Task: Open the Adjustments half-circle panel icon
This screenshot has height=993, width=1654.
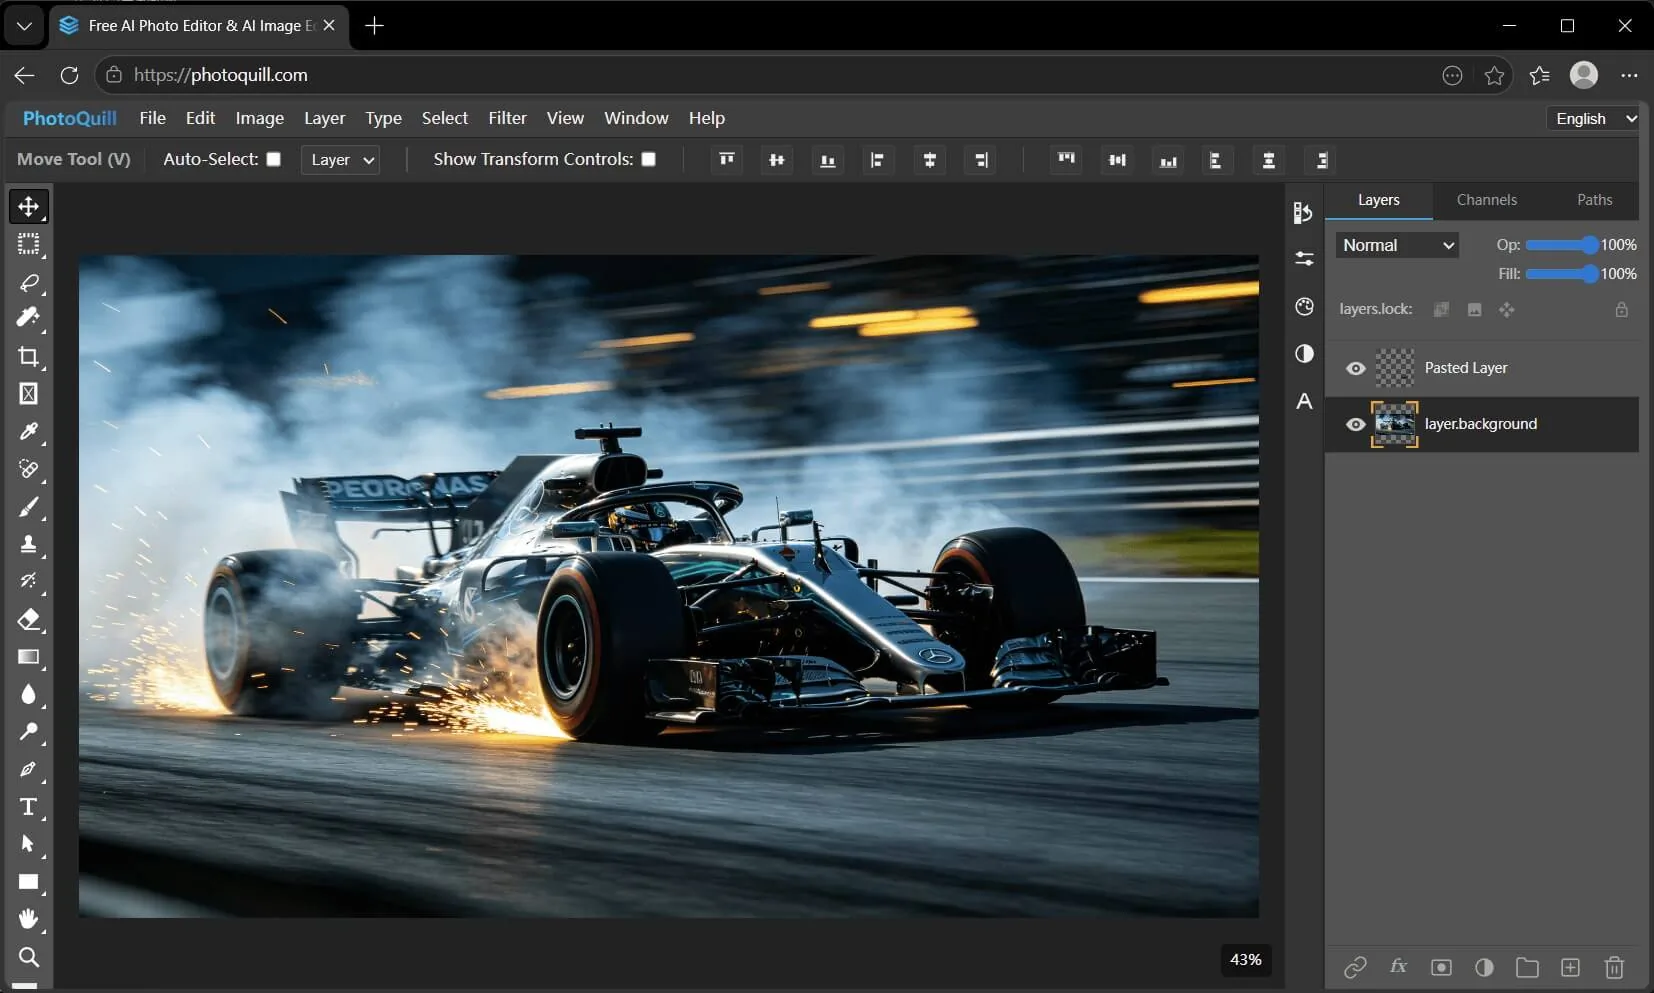Action: tap(1303, 353)
